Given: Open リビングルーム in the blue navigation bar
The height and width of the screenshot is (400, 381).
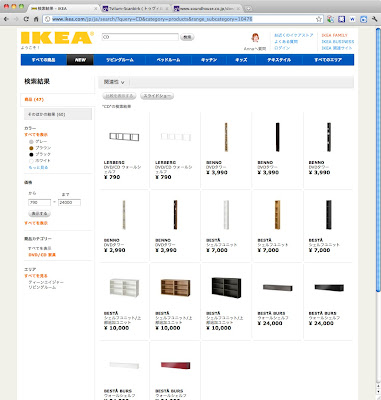Looking at the screenshot, I should pos(120,60).
